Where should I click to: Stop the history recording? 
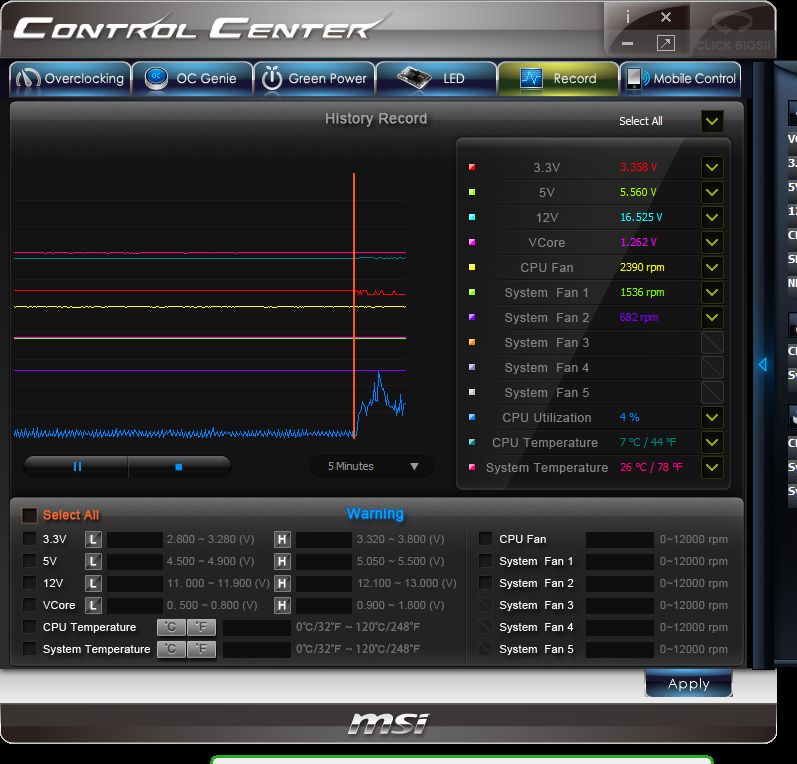[x=179, y=466]
